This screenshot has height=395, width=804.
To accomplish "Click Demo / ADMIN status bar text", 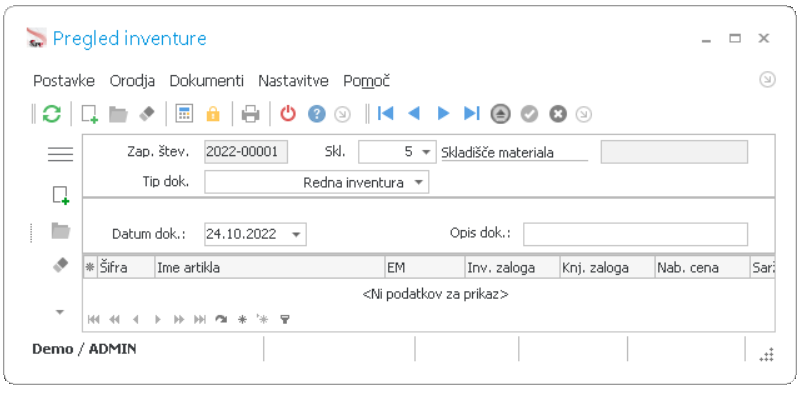I will point(84,349).
